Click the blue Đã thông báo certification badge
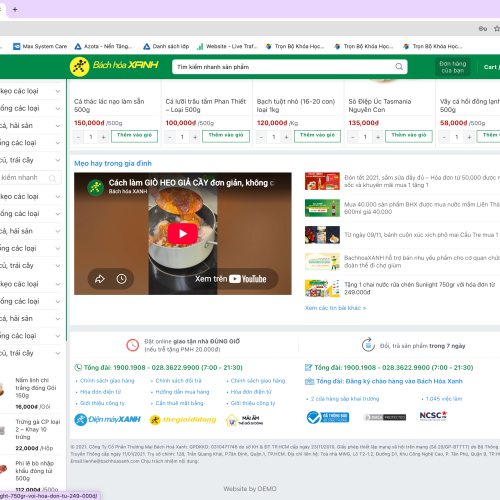Screen dimensions: 500x500 point(328,417)
